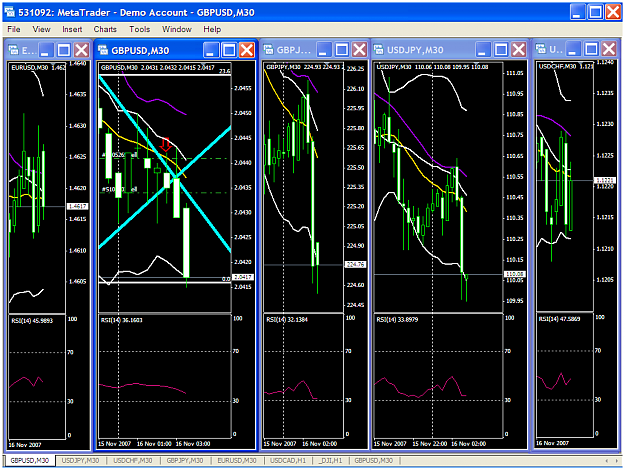Close the USDJPY,M30 chart window
Image resolution: width=625 pixels, height=470 pixels.
[519, 50]
